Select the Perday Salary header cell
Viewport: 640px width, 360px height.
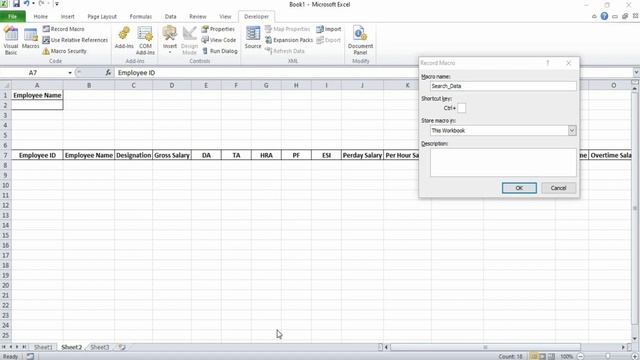click(362, 155)
